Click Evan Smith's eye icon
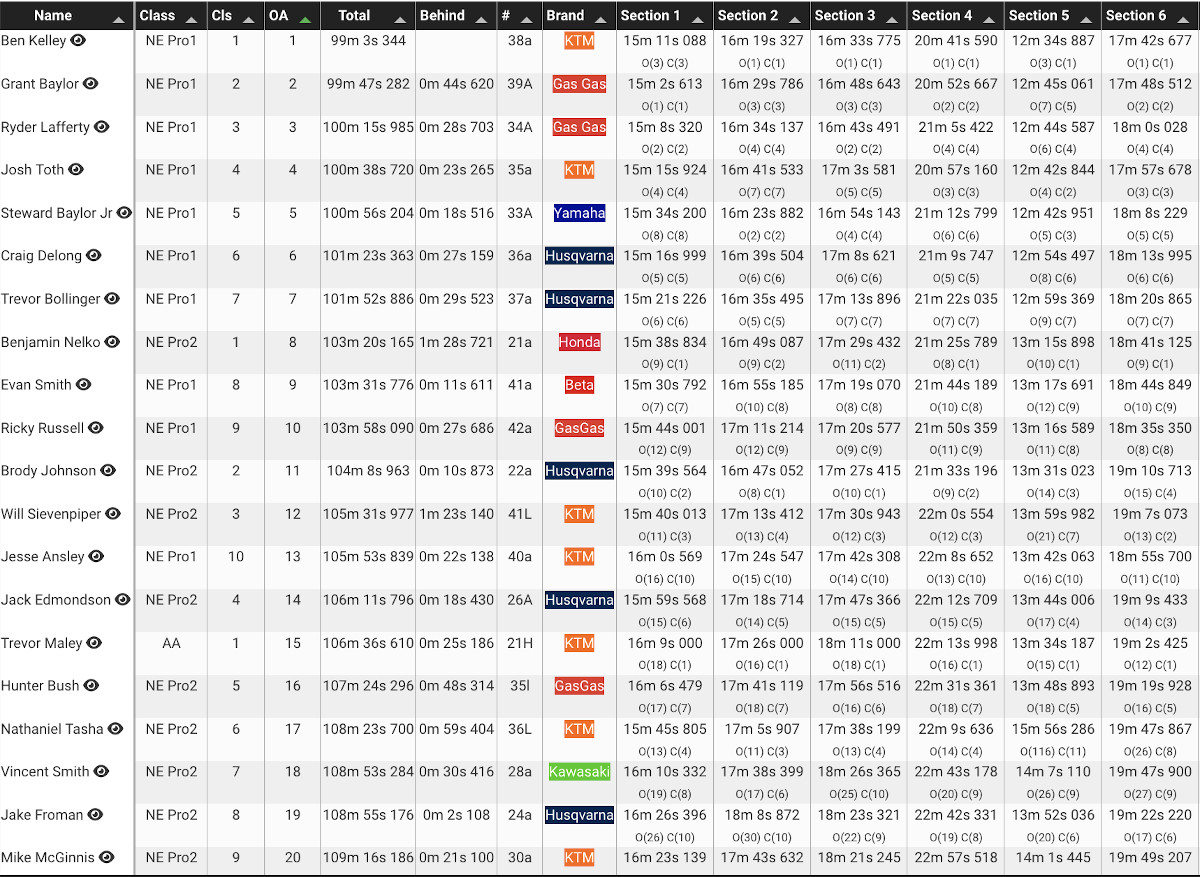The height and width of the screenshot is (877, 1200). tap(84, 385)
